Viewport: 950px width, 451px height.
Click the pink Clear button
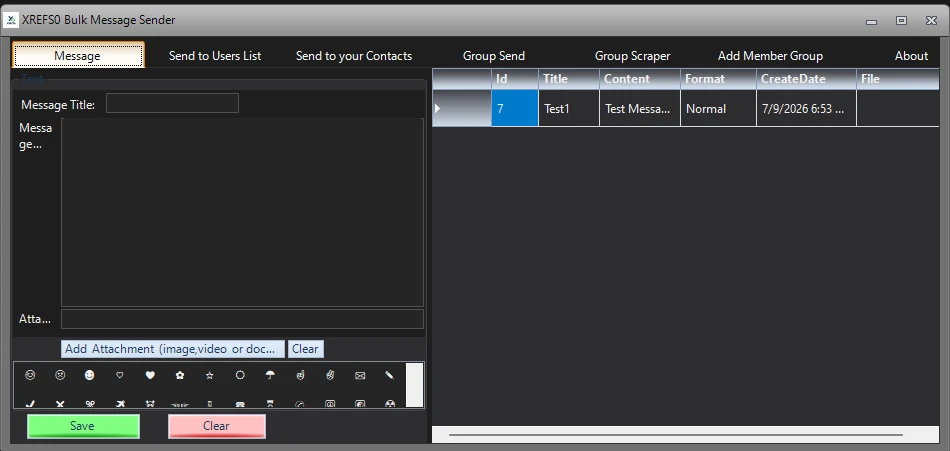[x=217, y=426]
